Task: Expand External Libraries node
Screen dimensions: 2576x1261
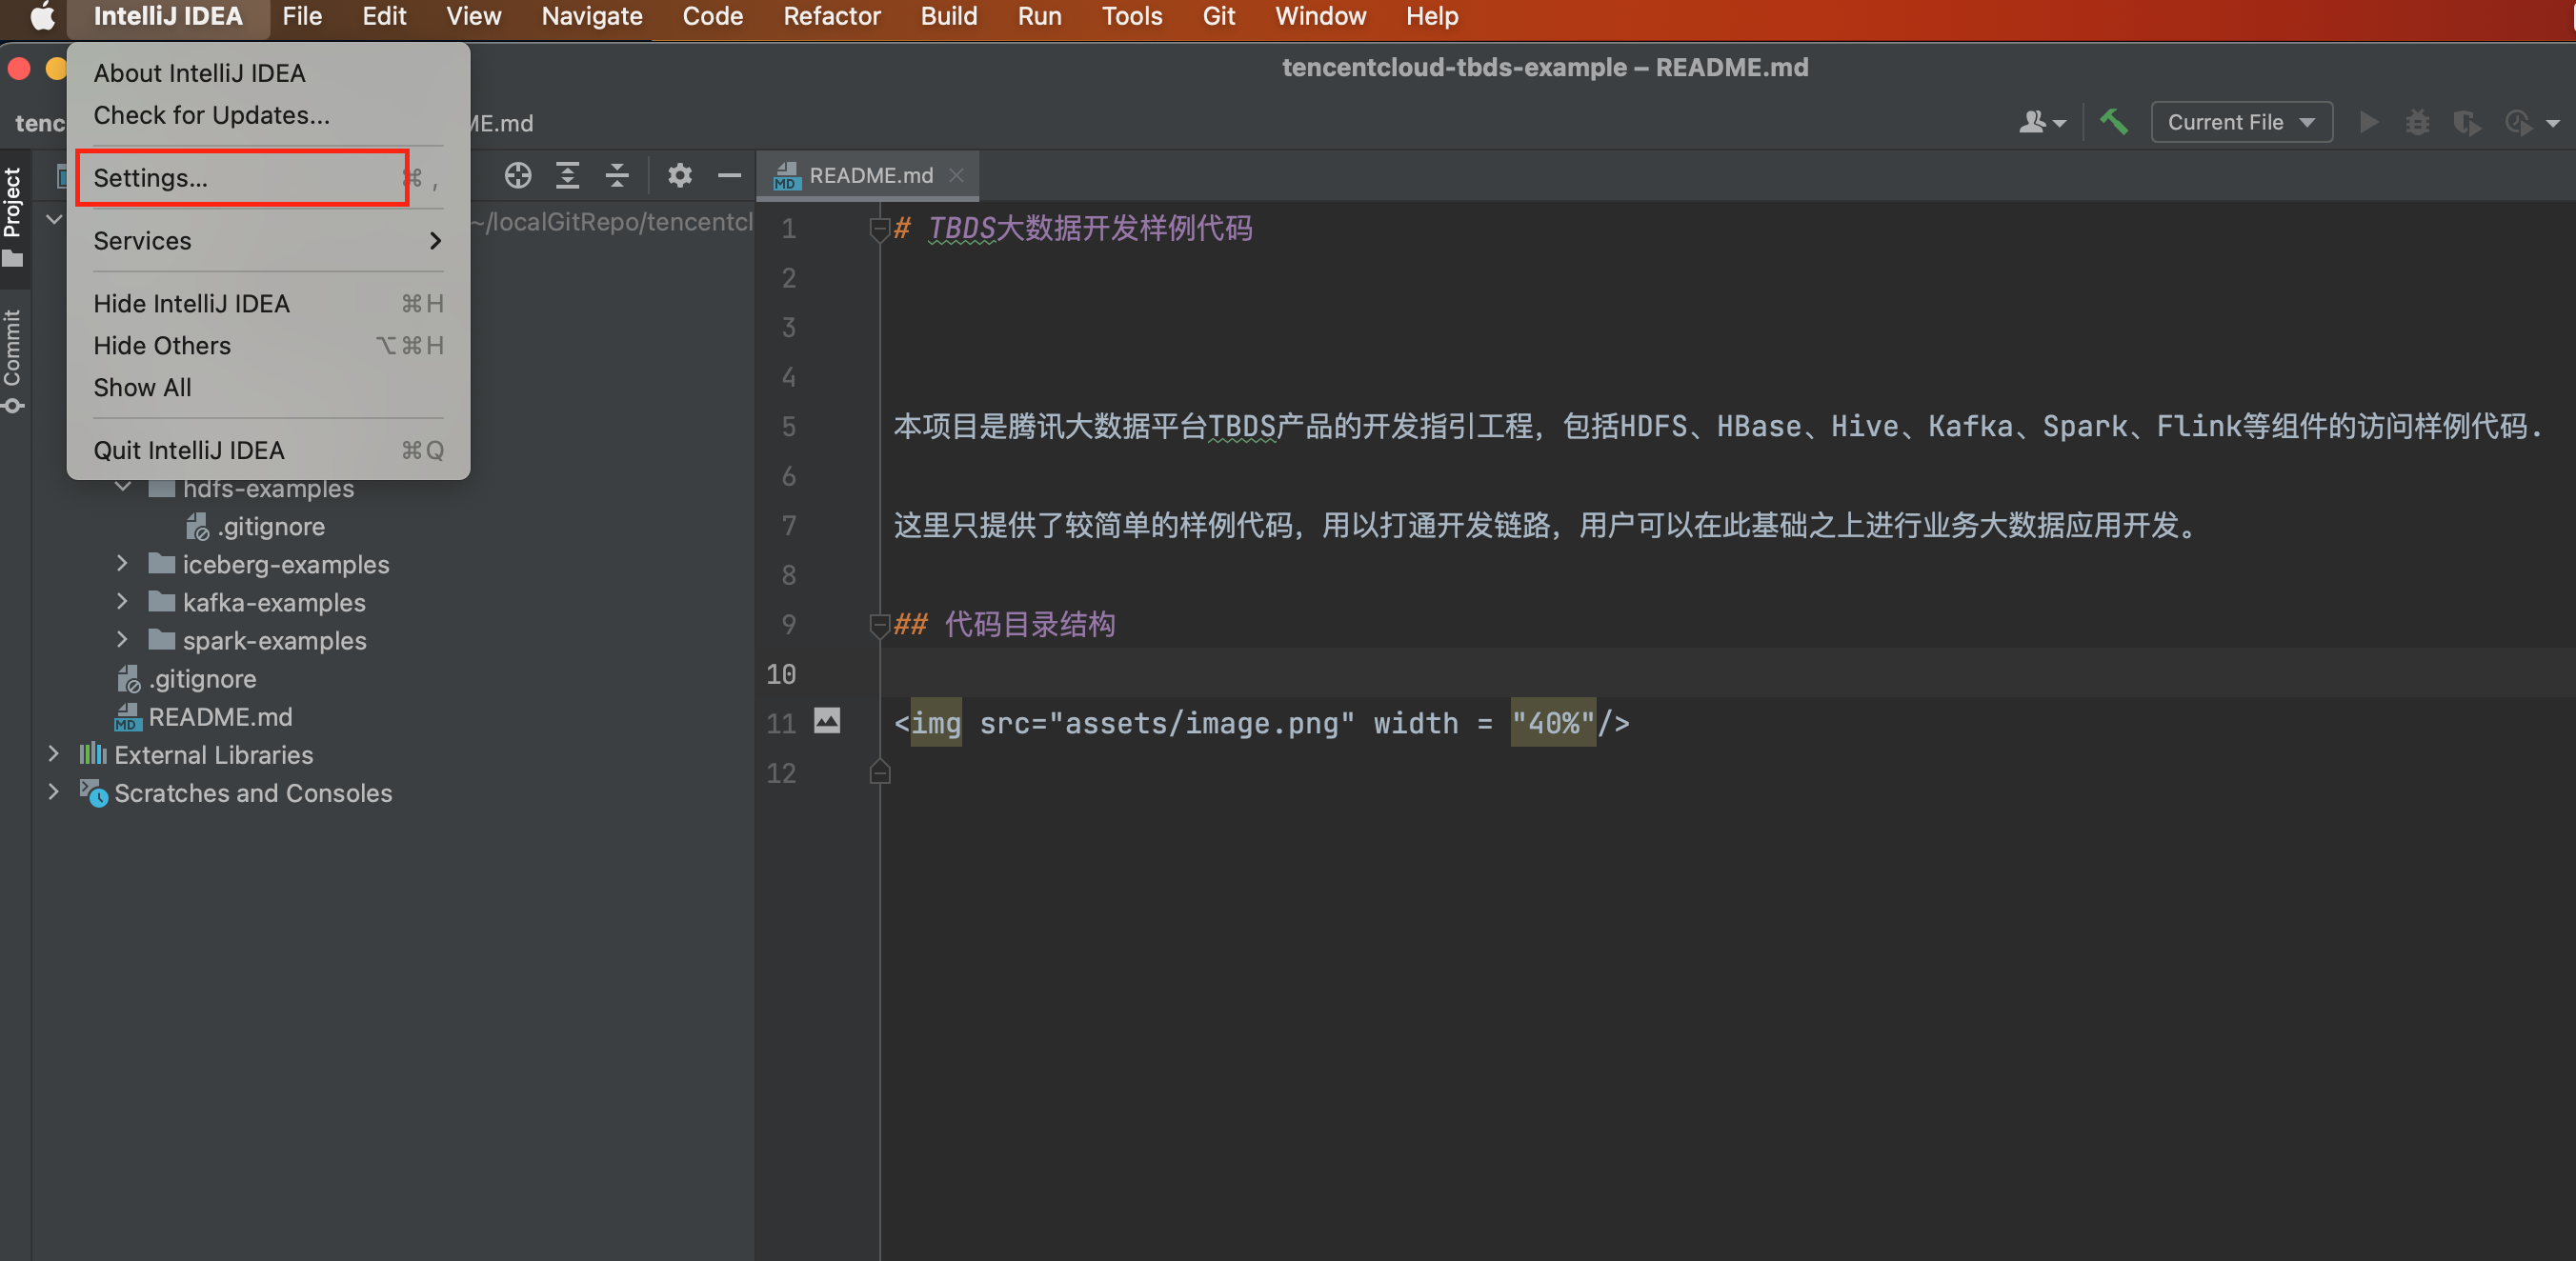Action: [x=54, y=754]
